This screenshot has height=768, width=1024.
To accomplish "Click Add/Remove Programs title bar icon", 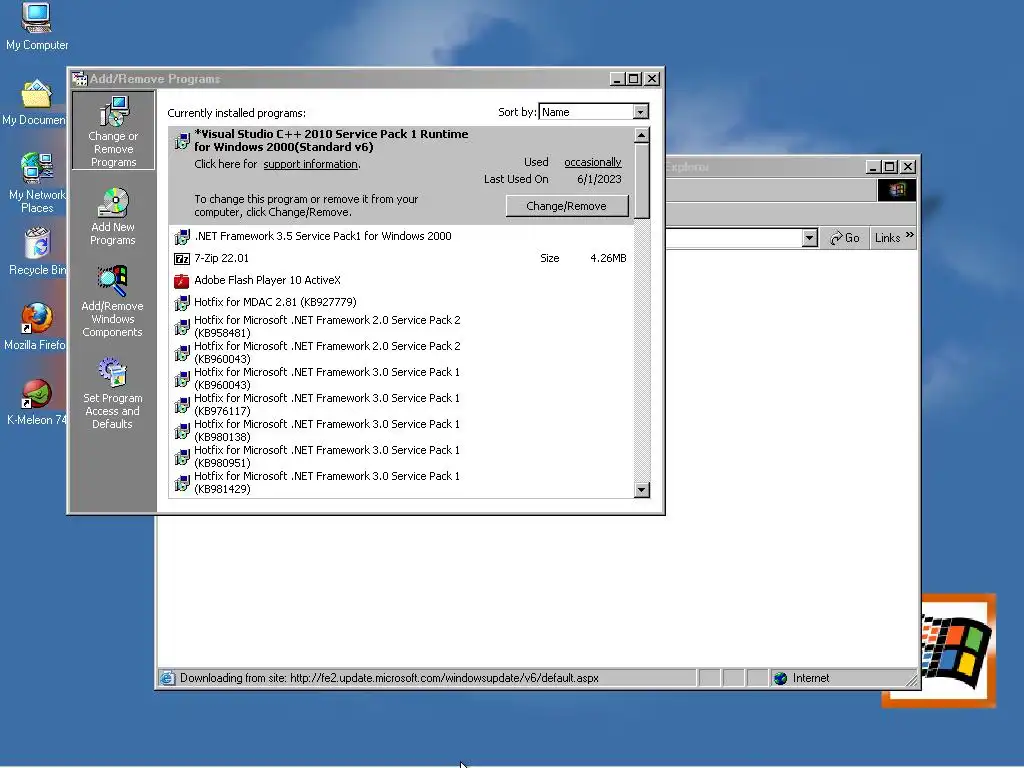I will (80, 79).
